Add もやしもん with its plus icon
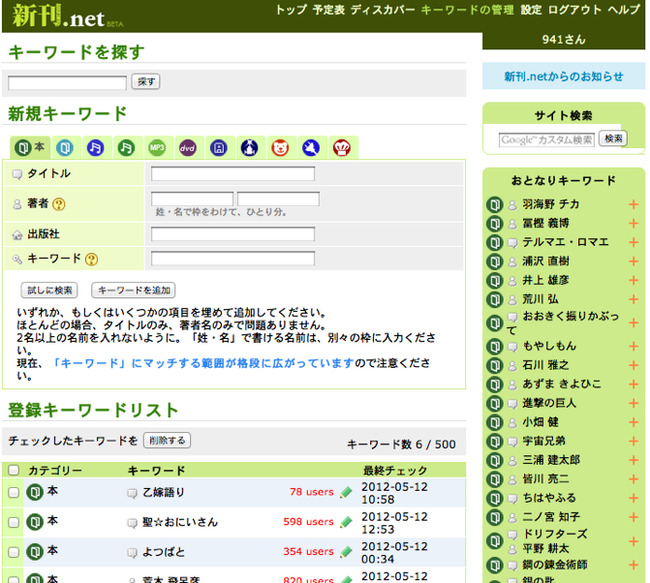 (633, 346)
